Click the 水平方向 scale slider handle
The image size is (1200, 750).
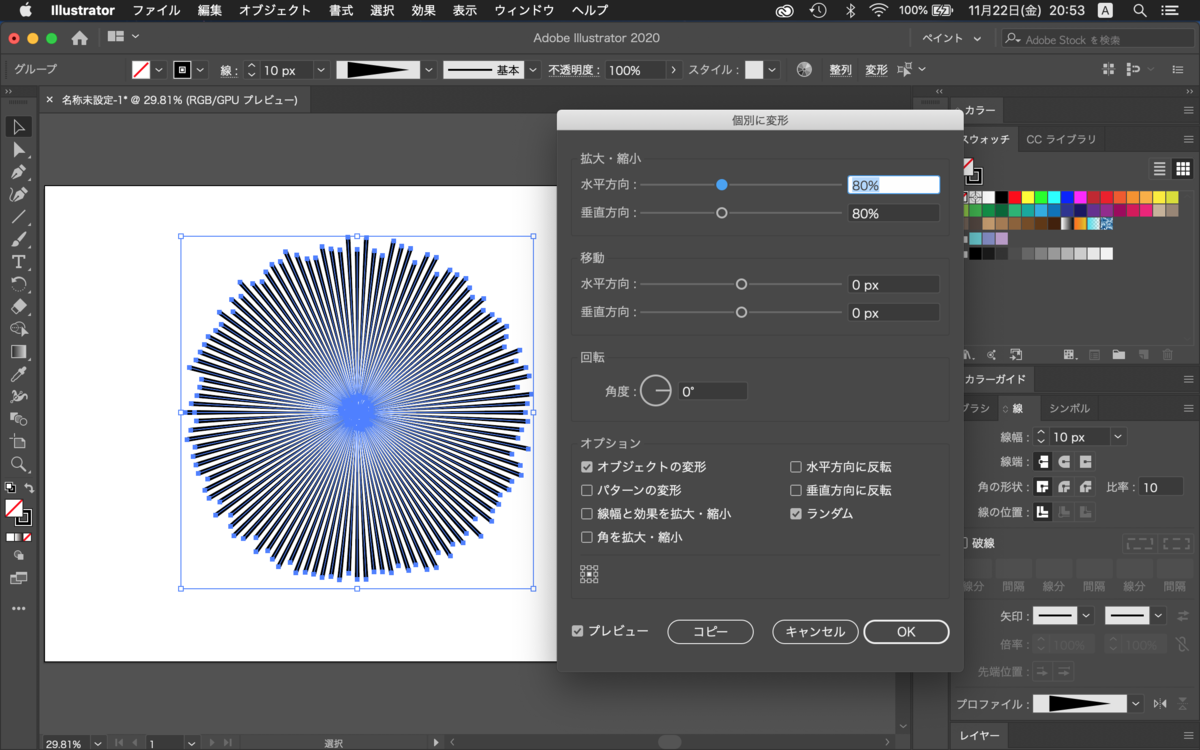[x=722, y=184]
